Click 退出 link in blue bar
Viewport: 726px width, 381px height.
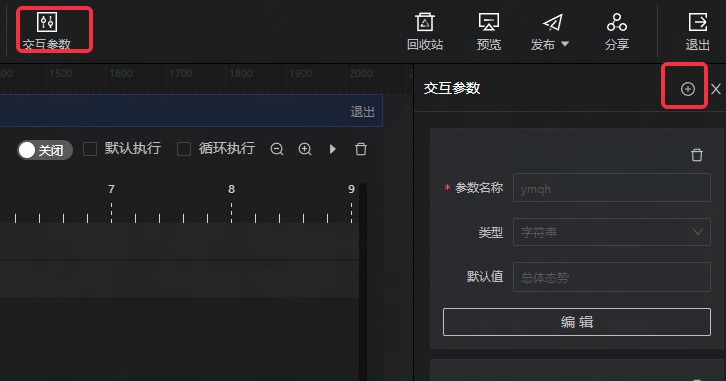click(x=362, y=112)
